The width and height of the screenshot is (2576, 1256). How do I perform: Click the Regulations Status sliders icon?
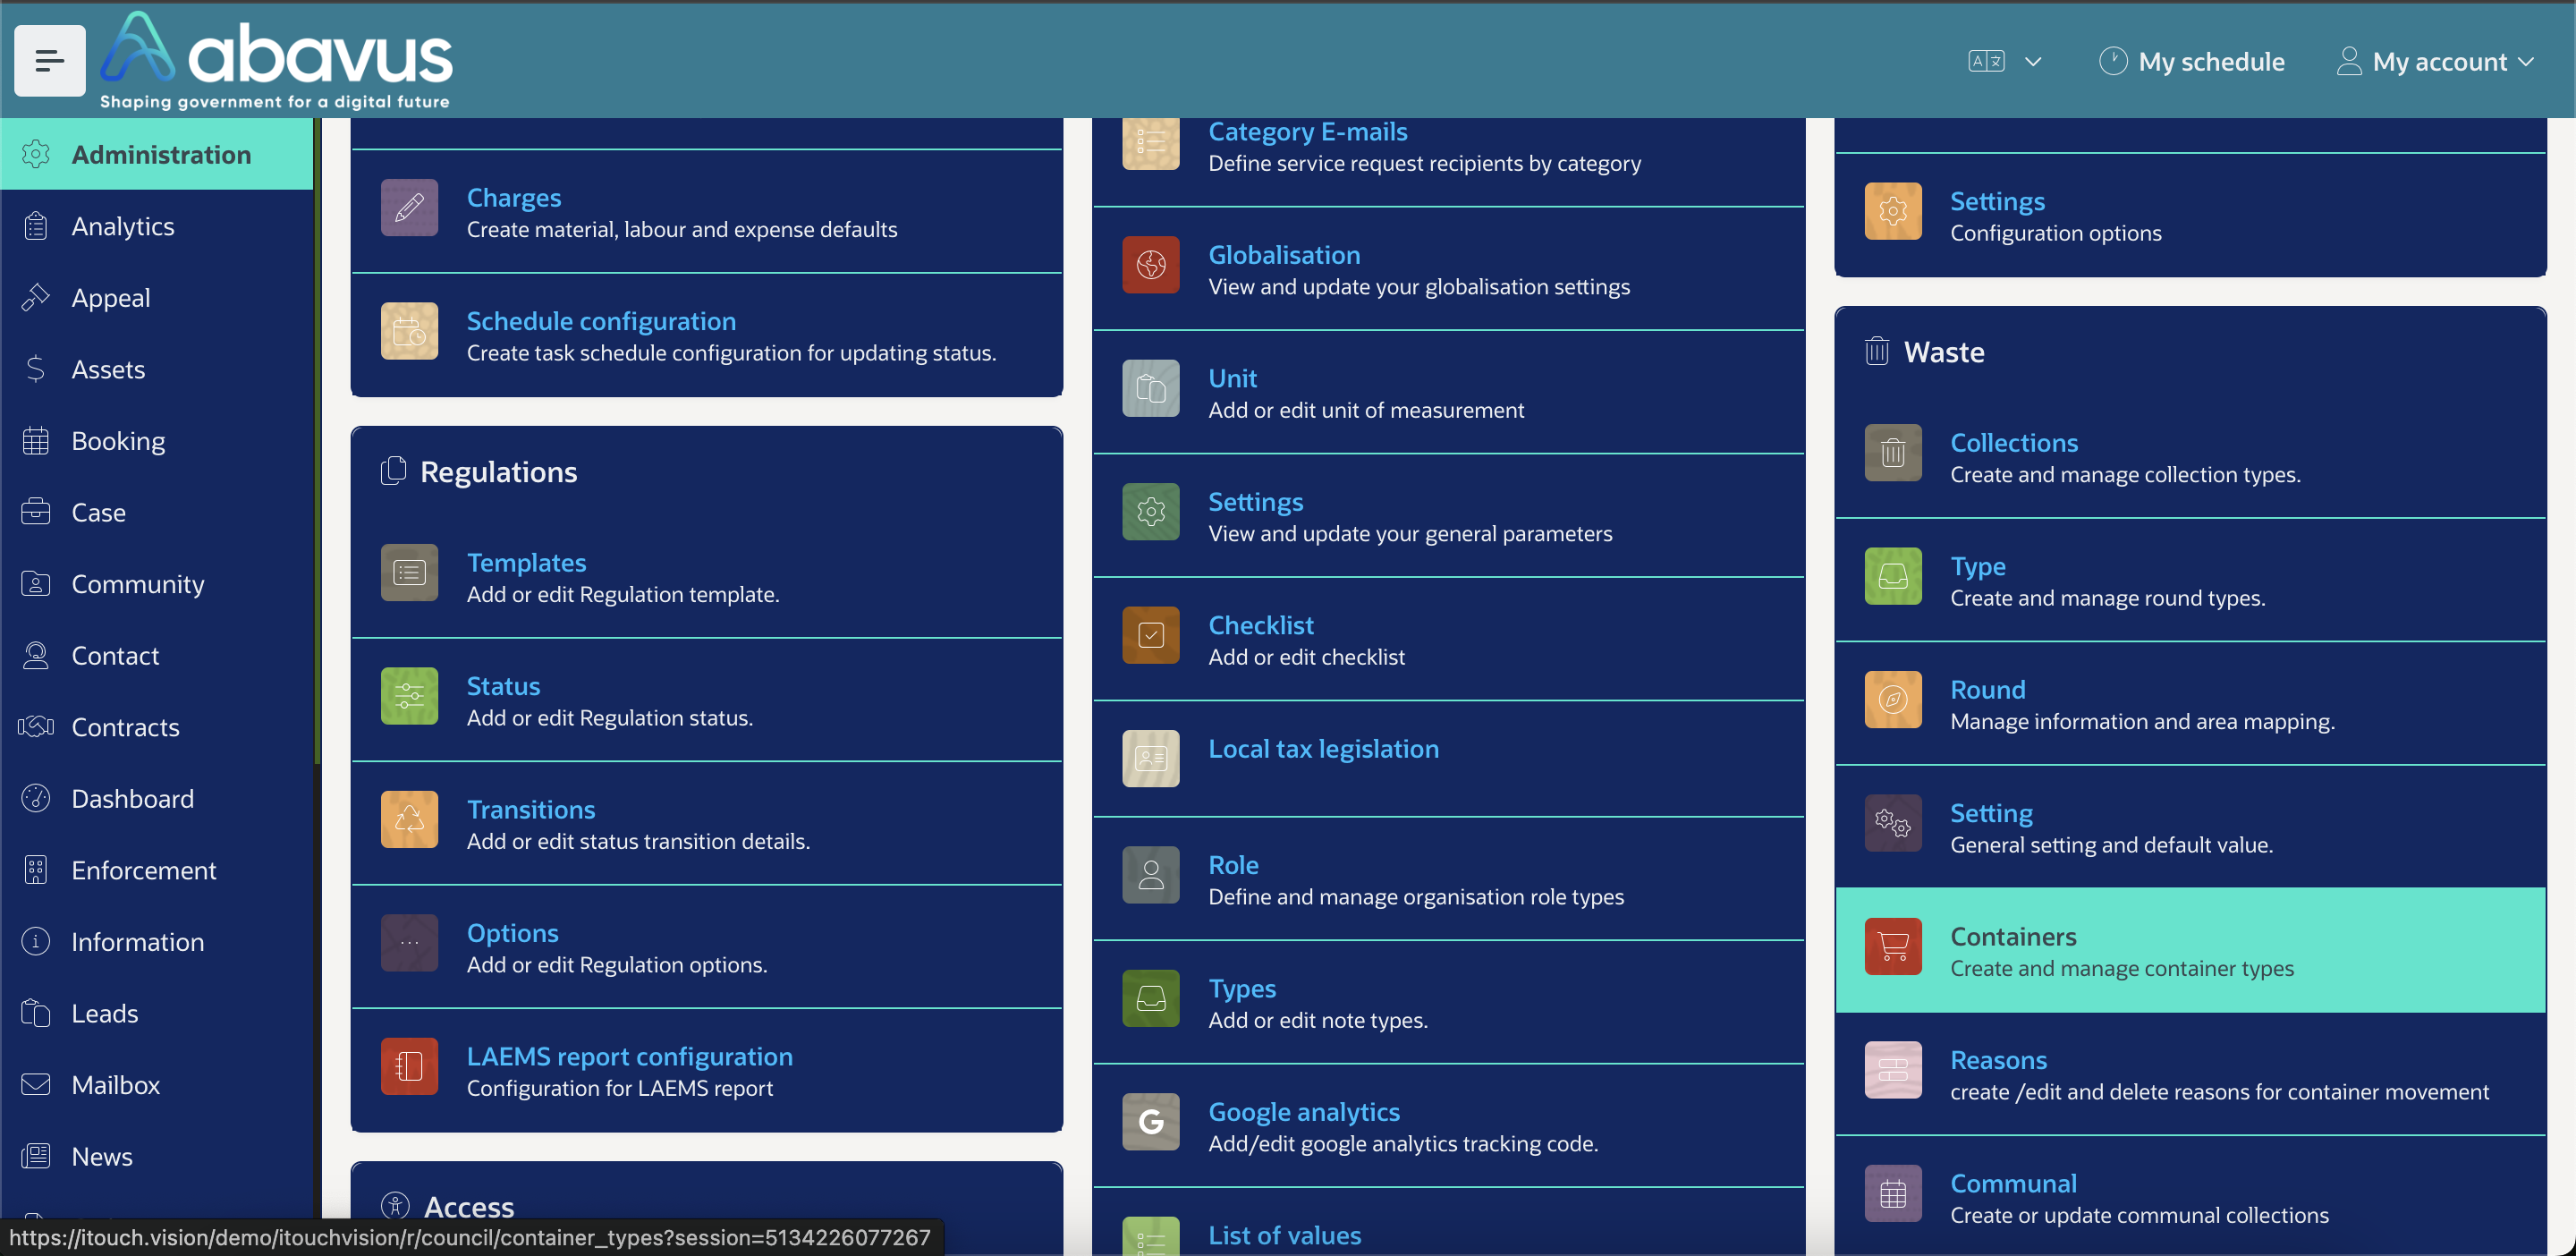pos(409,696)
